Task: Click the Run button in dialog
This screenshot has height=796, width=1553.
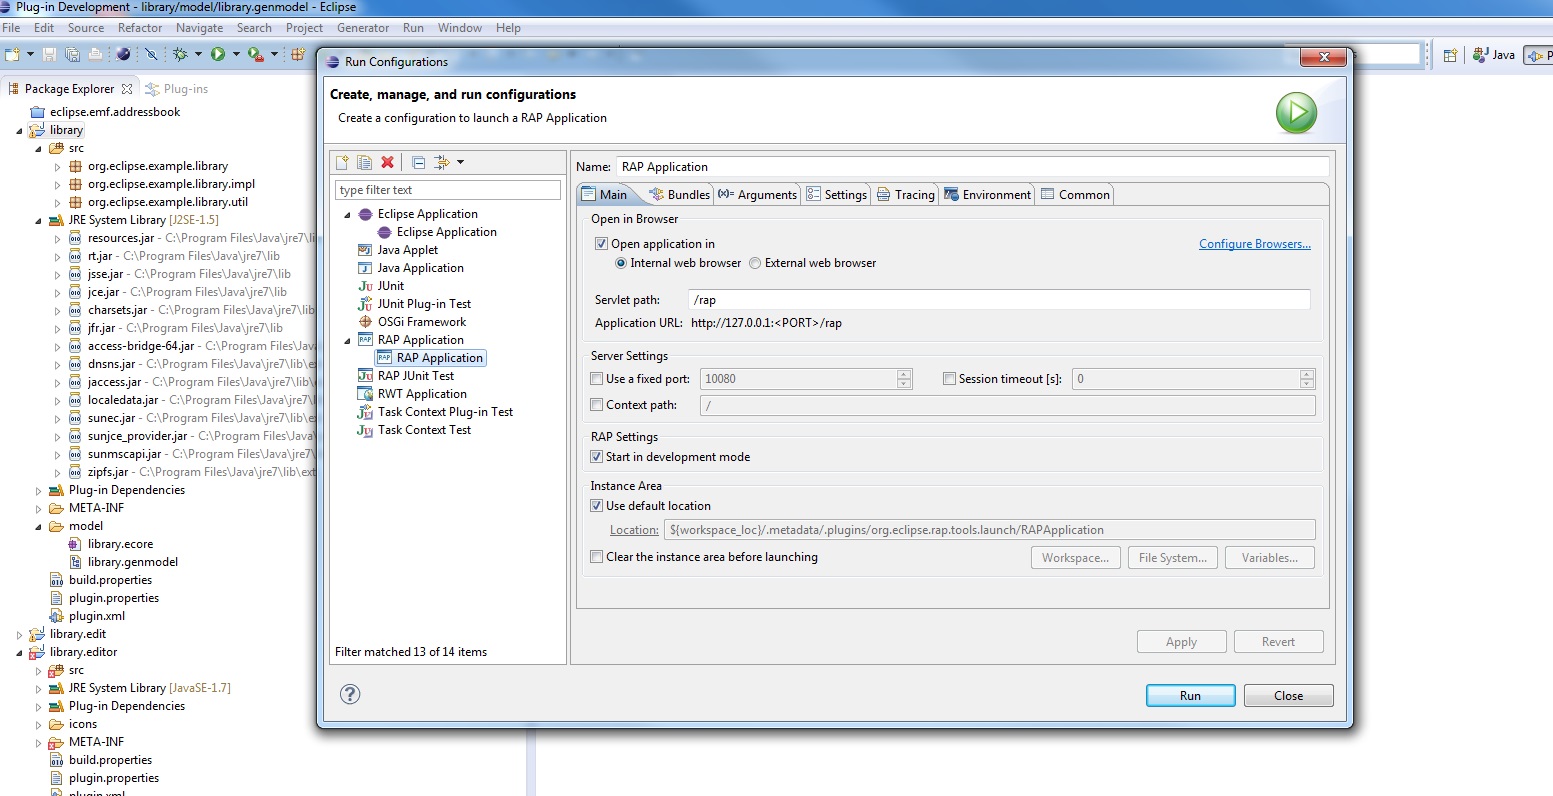Action: tap(1190, 696)
